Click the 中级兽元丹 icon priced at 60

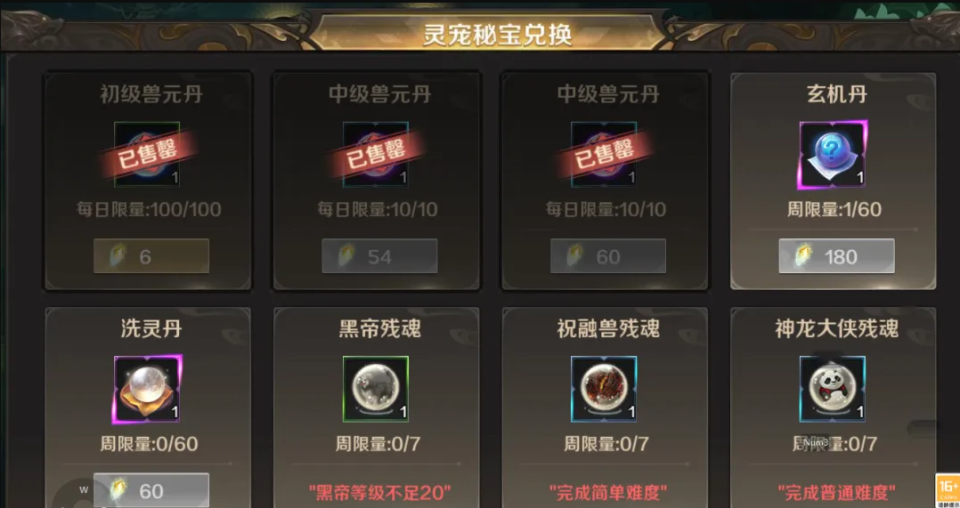(x=604, y=154)
